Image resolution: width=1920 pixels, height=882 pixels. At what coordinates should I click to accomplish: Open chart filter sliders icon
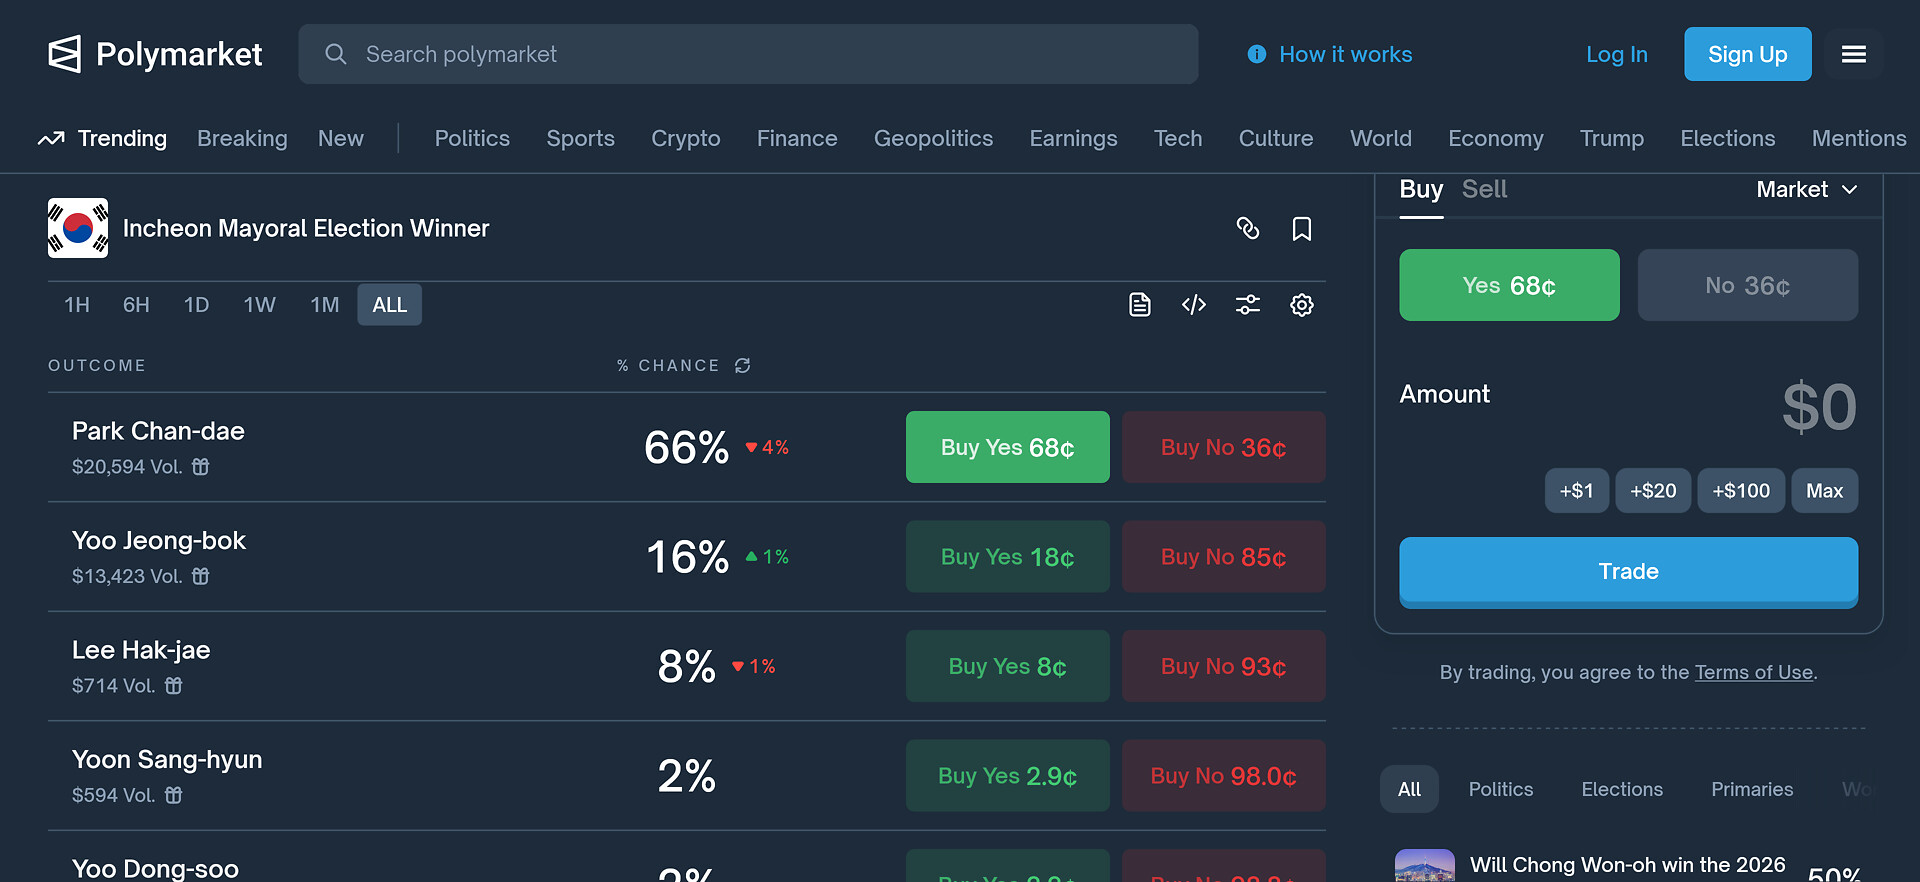pos(1248,305)
